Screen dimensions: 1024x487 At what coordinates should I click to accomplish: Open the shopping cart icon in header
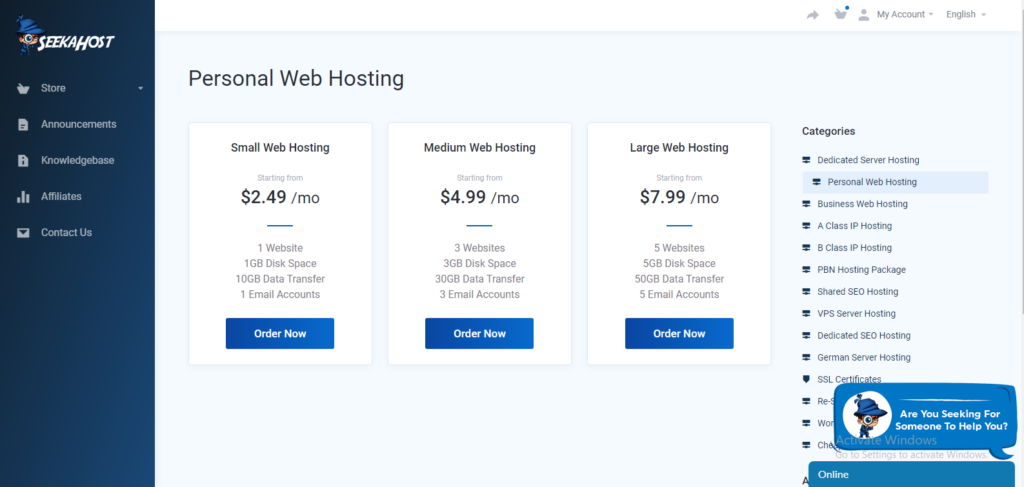(840, 14)
